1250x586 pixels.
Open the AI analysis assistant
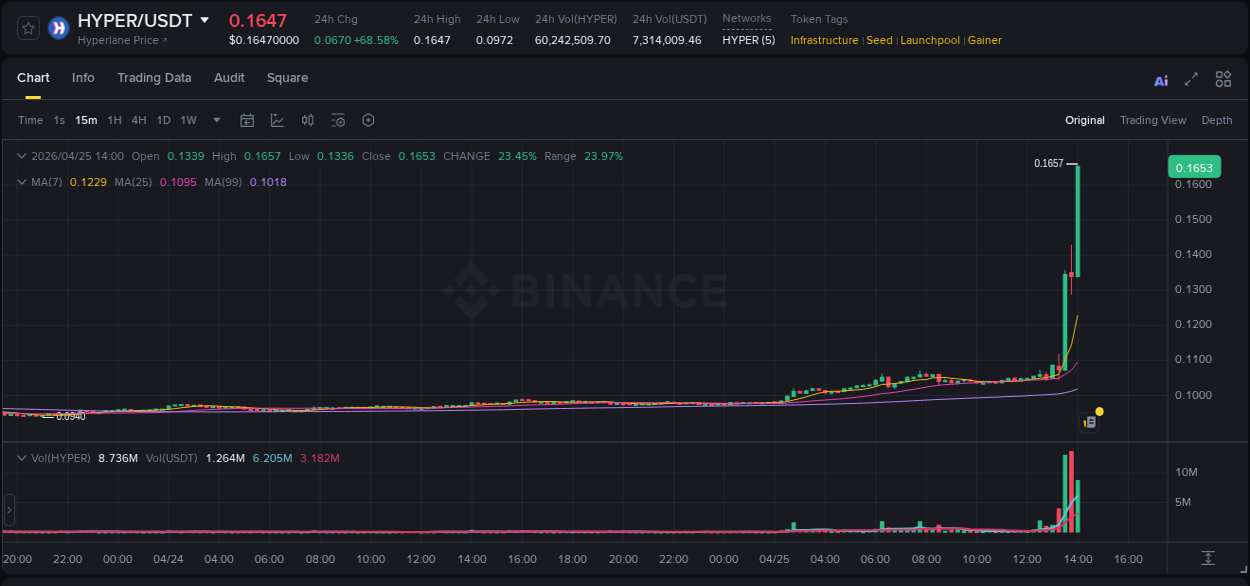tap(1160, 78)
